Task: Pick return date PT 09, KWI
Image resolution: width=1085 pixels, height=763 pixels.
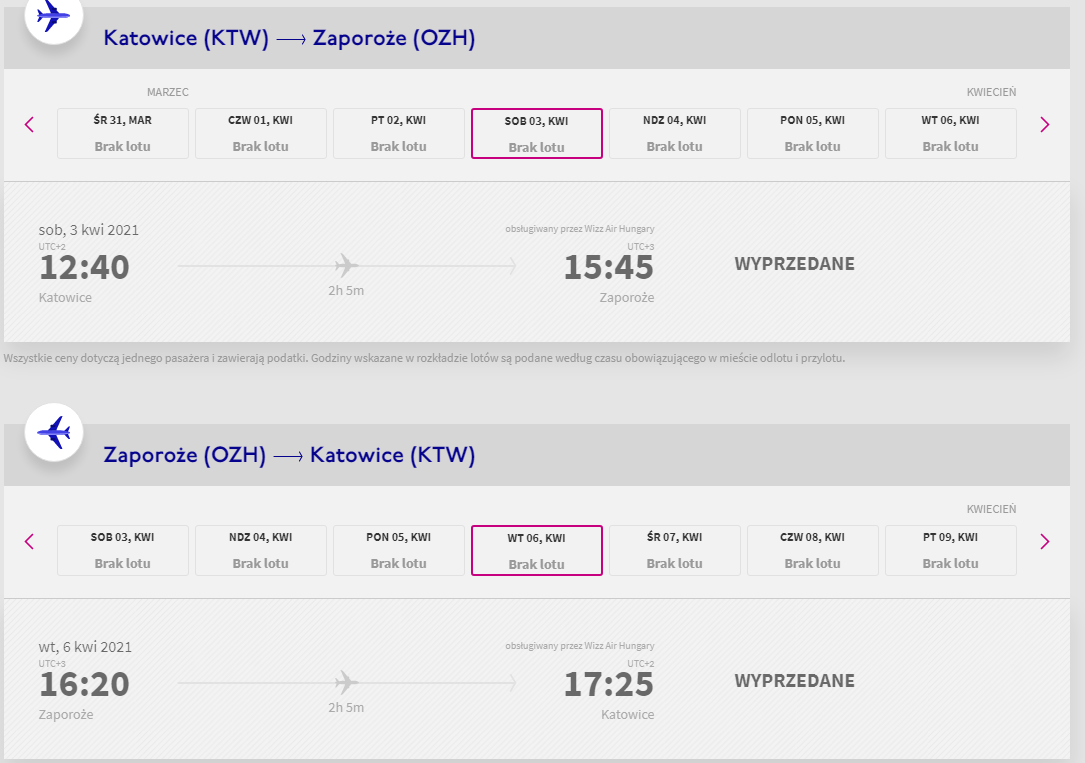Action: [x=951, y=551]
